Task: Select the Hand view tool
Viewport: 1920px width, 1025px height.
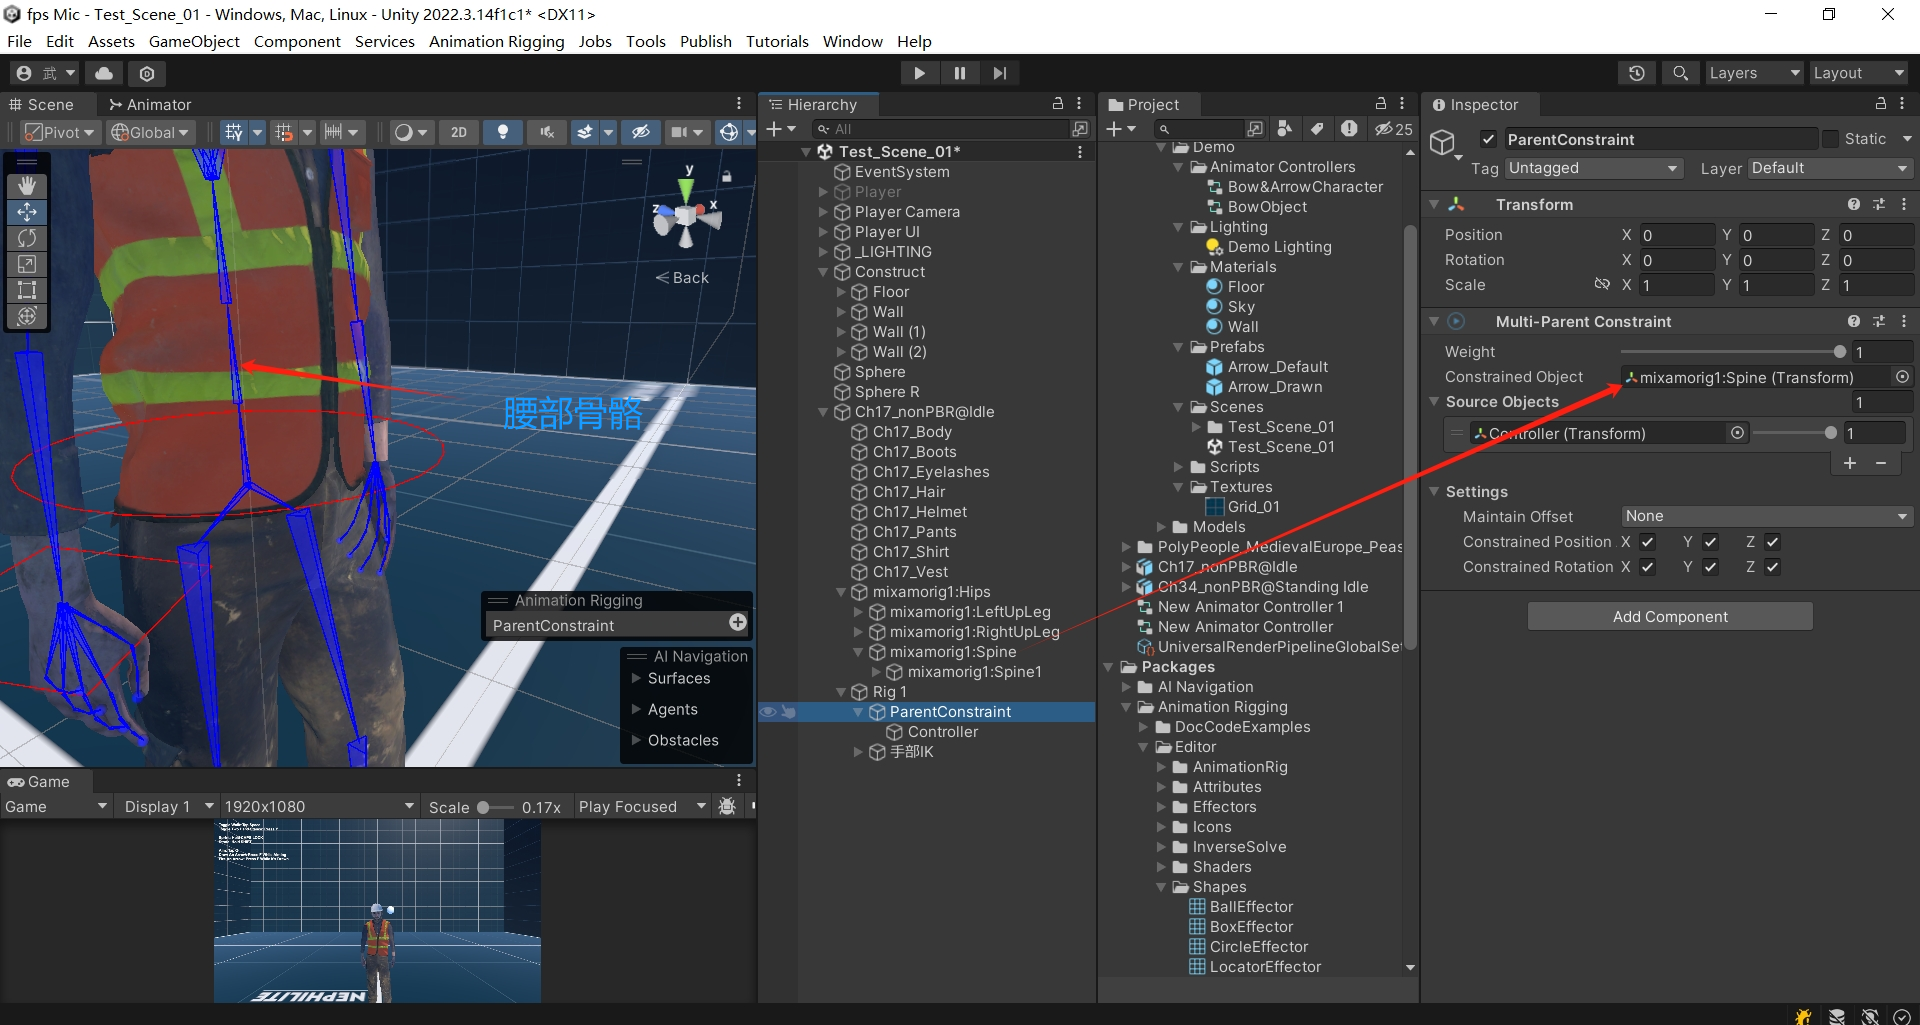Action: [27, 186]
